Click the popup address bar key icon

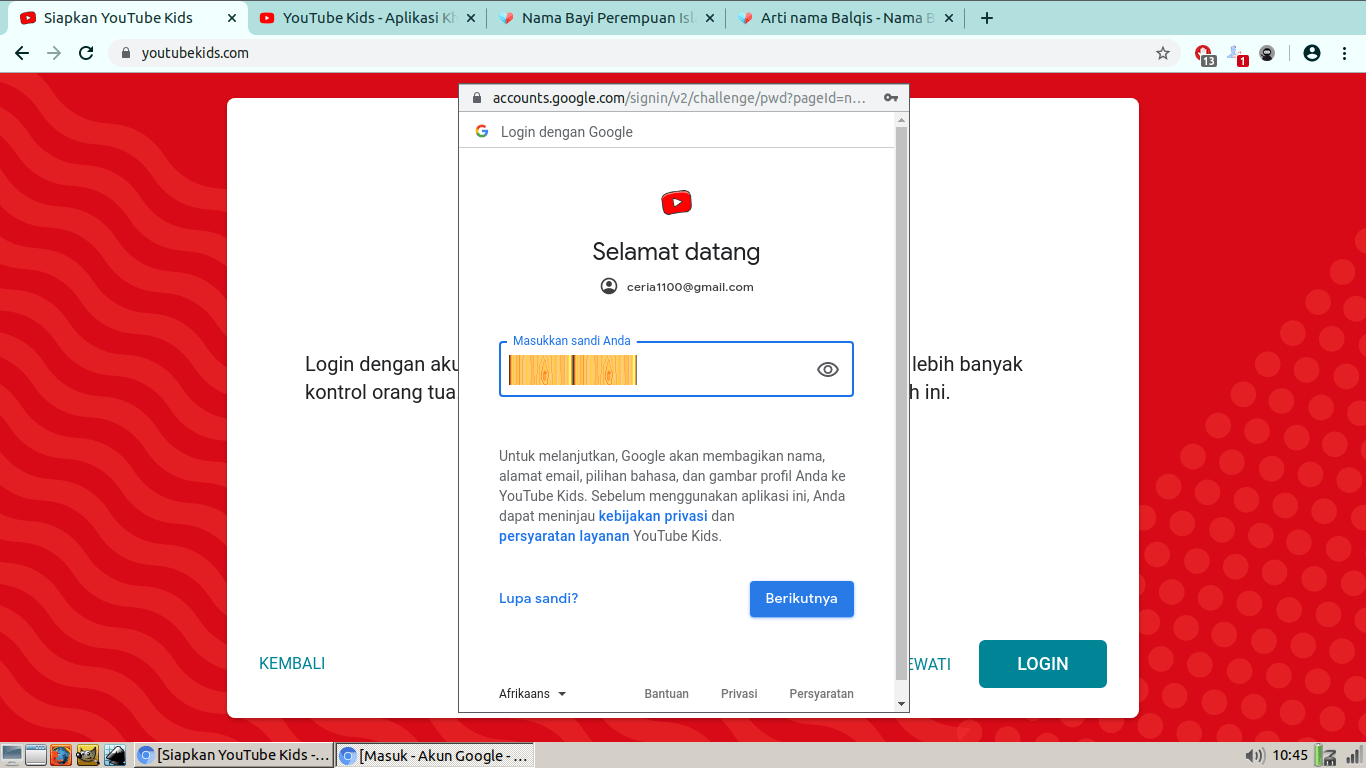pos(890,98)
